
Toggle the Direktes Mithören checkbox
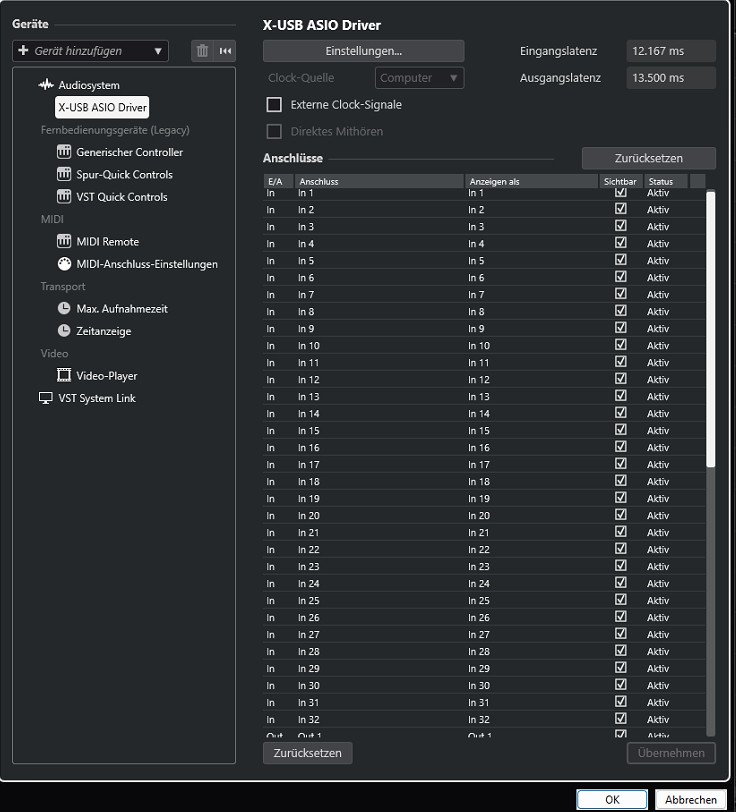coord(274,132)
